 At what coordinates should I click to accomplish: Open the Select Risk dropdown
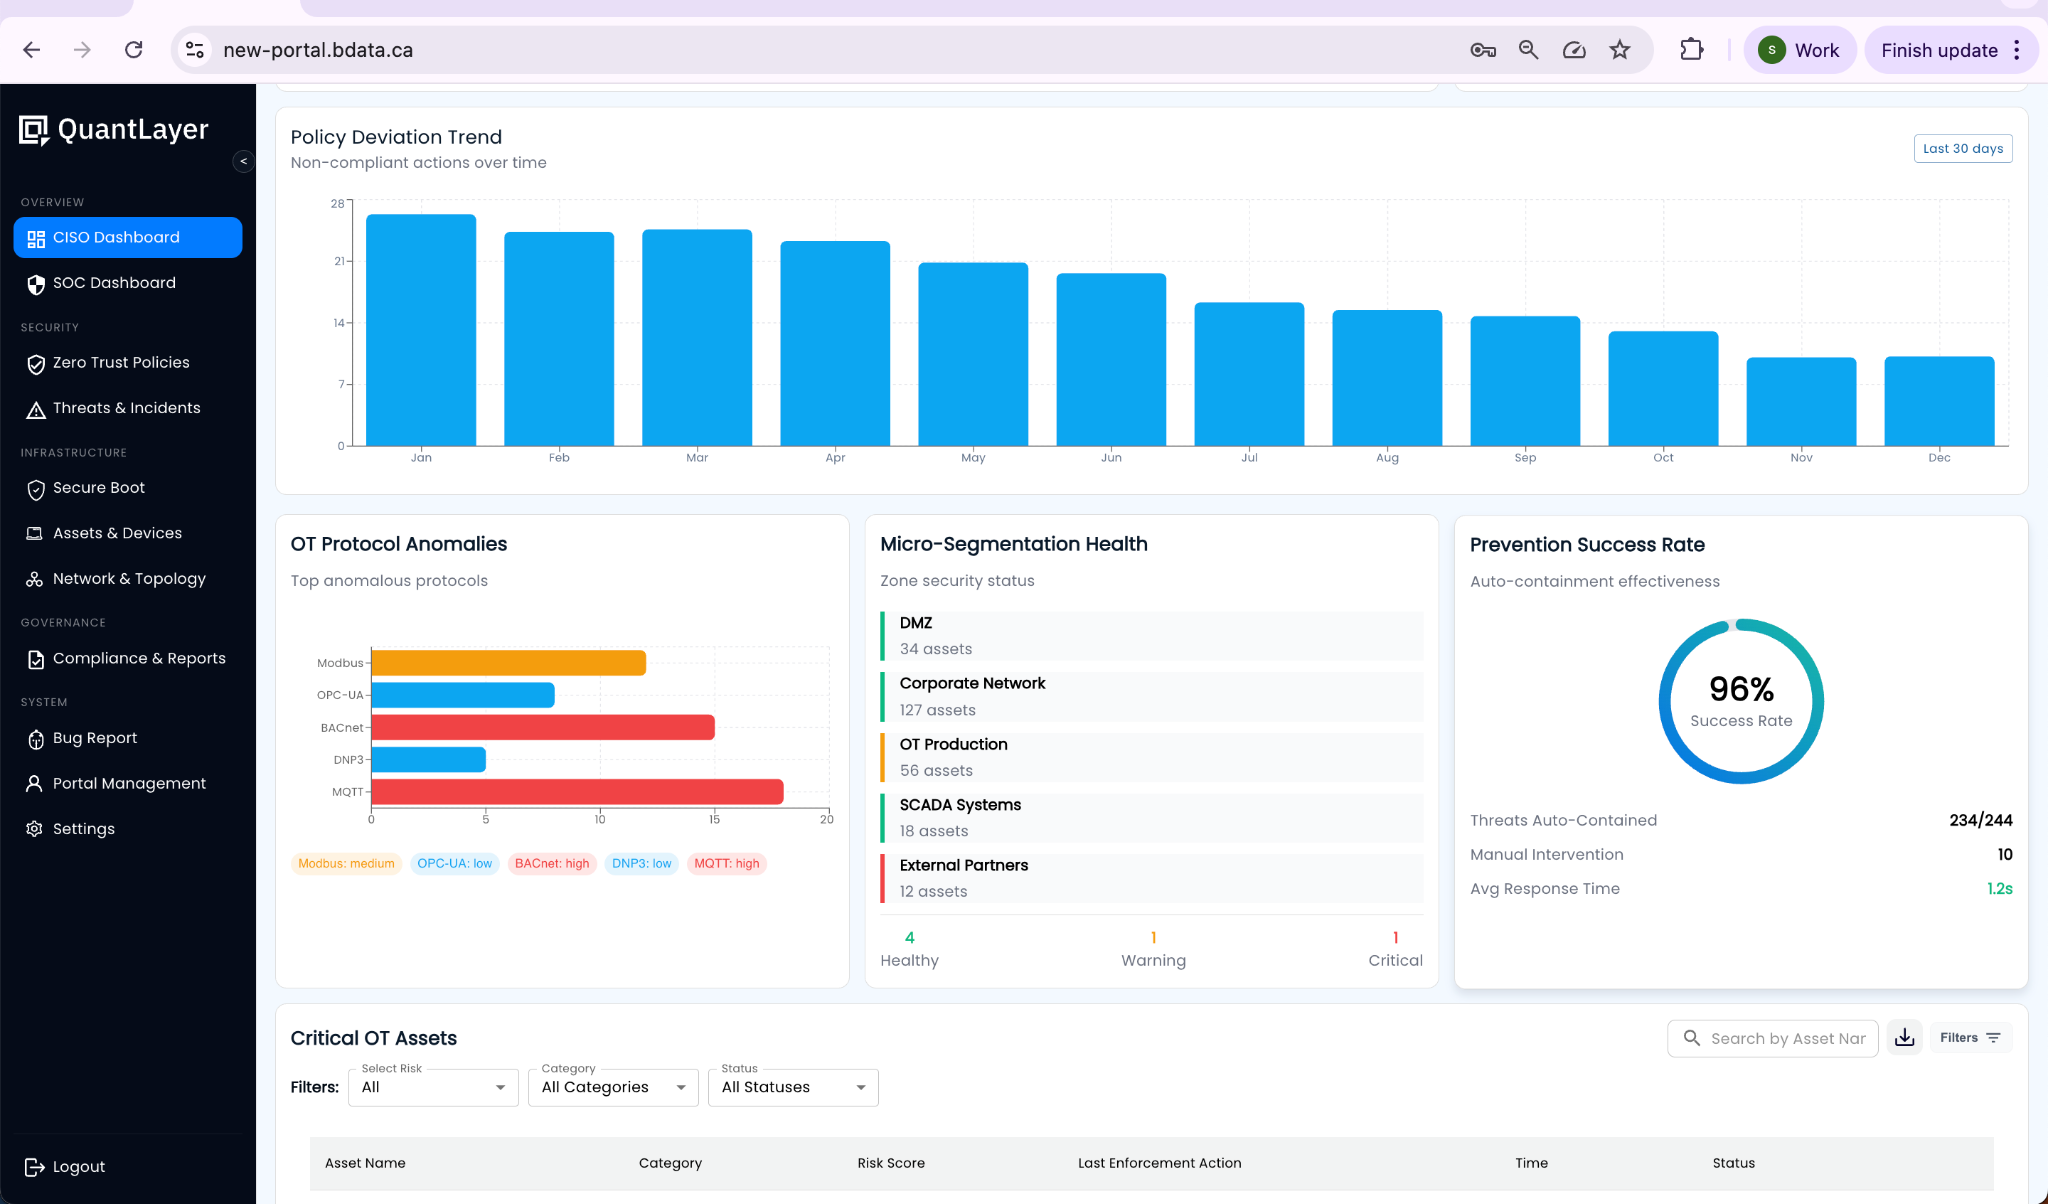click(x=433, y=1088)
